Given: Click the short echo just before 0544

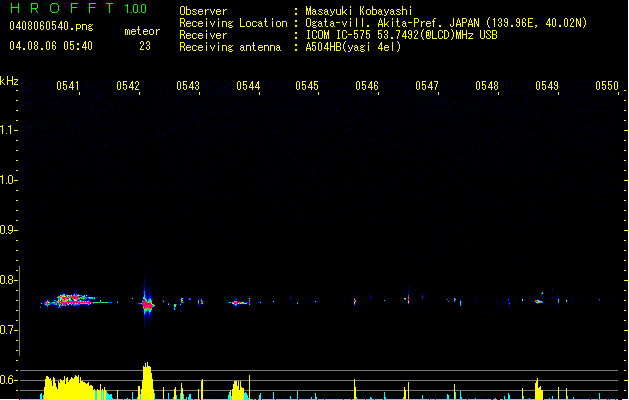Looking at the screenshot, I should (x=239, y=303).
